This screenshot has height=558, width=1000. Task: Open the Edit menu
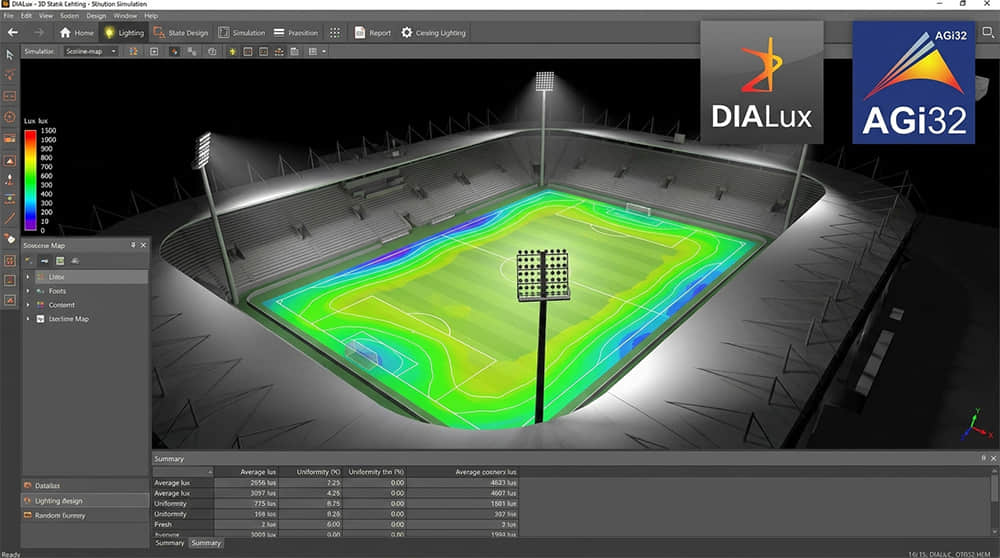click(26, 15)
